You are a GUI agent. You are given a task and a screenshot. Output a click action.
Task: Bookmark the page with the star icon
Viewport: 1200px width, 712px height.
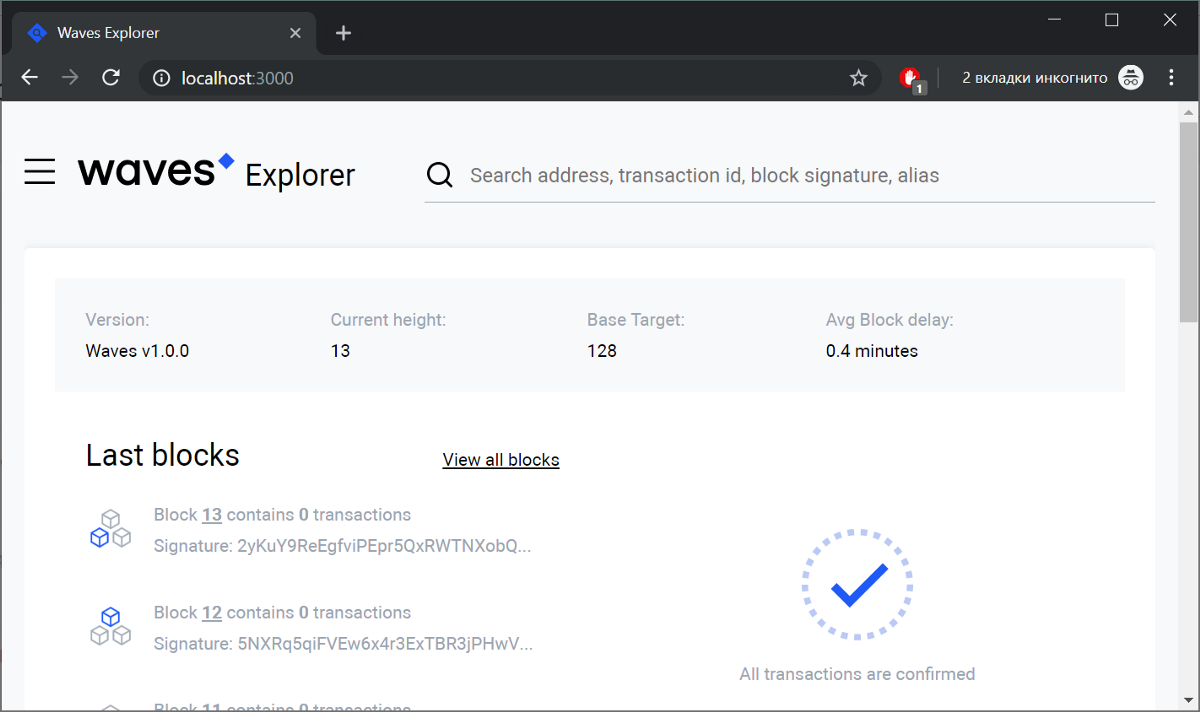point(858,76)
